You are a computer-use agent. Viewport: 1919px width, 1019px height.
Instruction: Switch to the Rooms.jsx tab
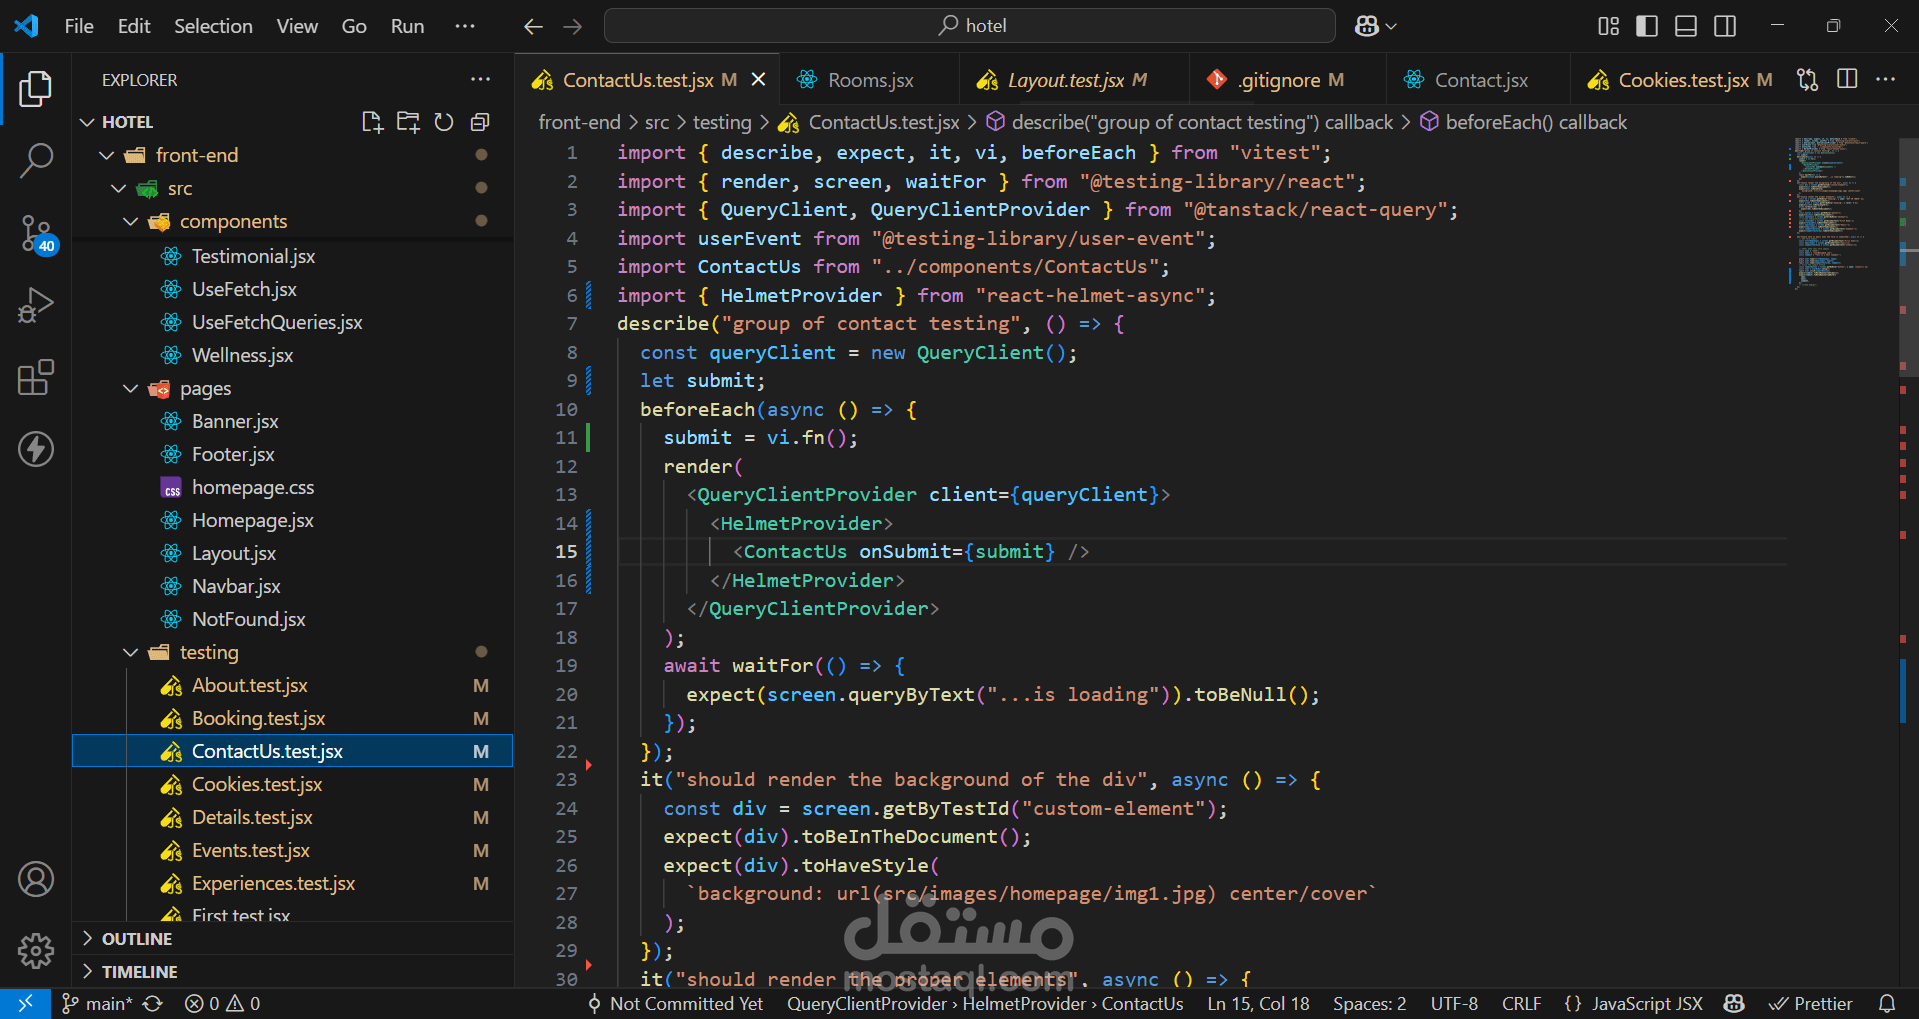coord(870,80)
